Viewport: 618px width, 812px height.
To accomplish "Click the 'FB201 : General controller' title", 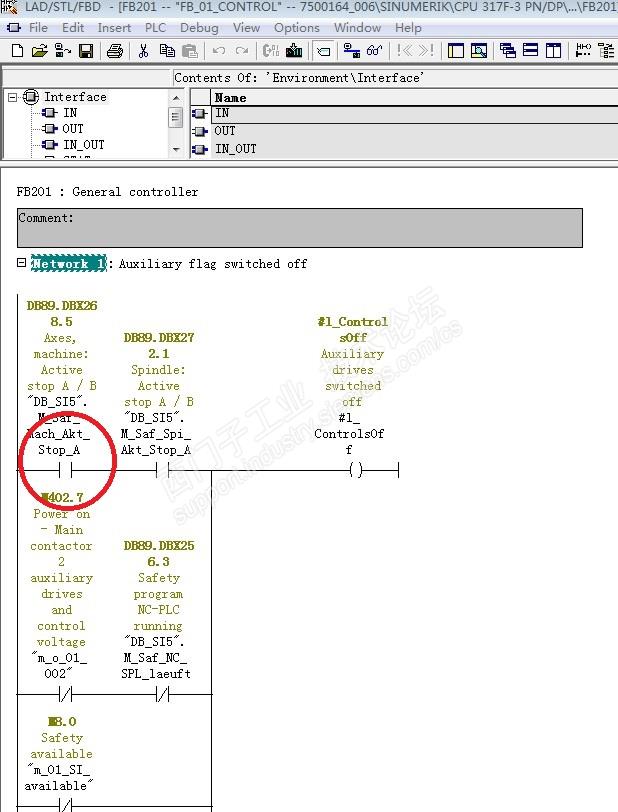I will coord(107,192).
